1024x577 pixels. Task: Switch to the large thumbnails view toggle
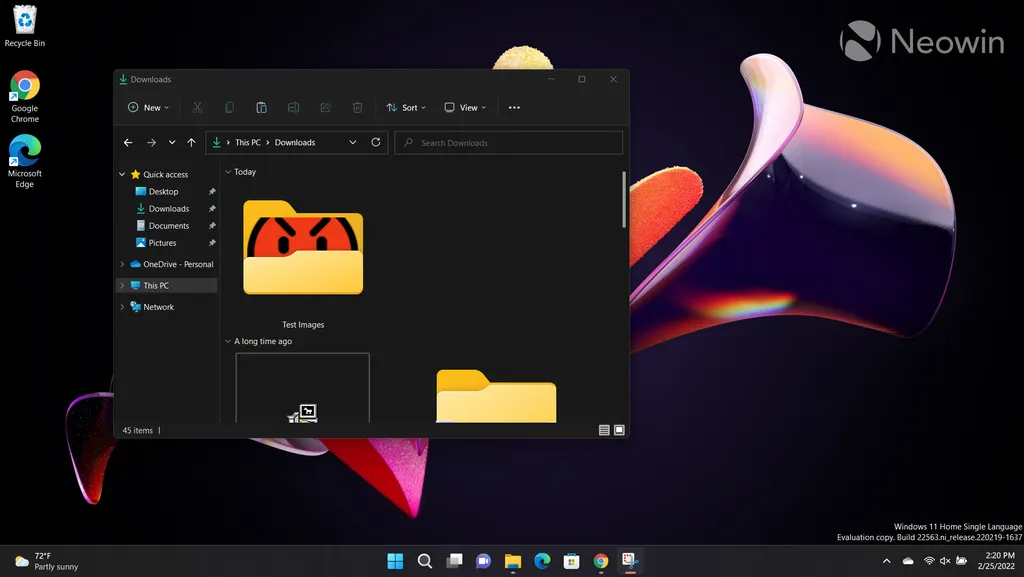(x=619, y=430)
